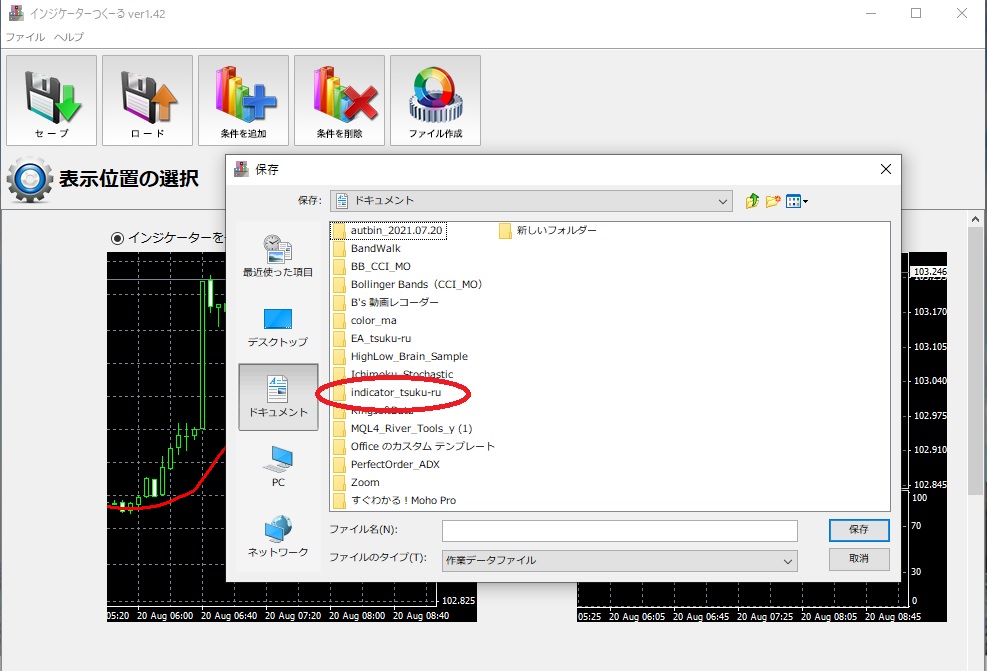Expand the save location (ドキュメント) dropdown
This screenshot has width=987, height=671.
(x=724, y=201)
